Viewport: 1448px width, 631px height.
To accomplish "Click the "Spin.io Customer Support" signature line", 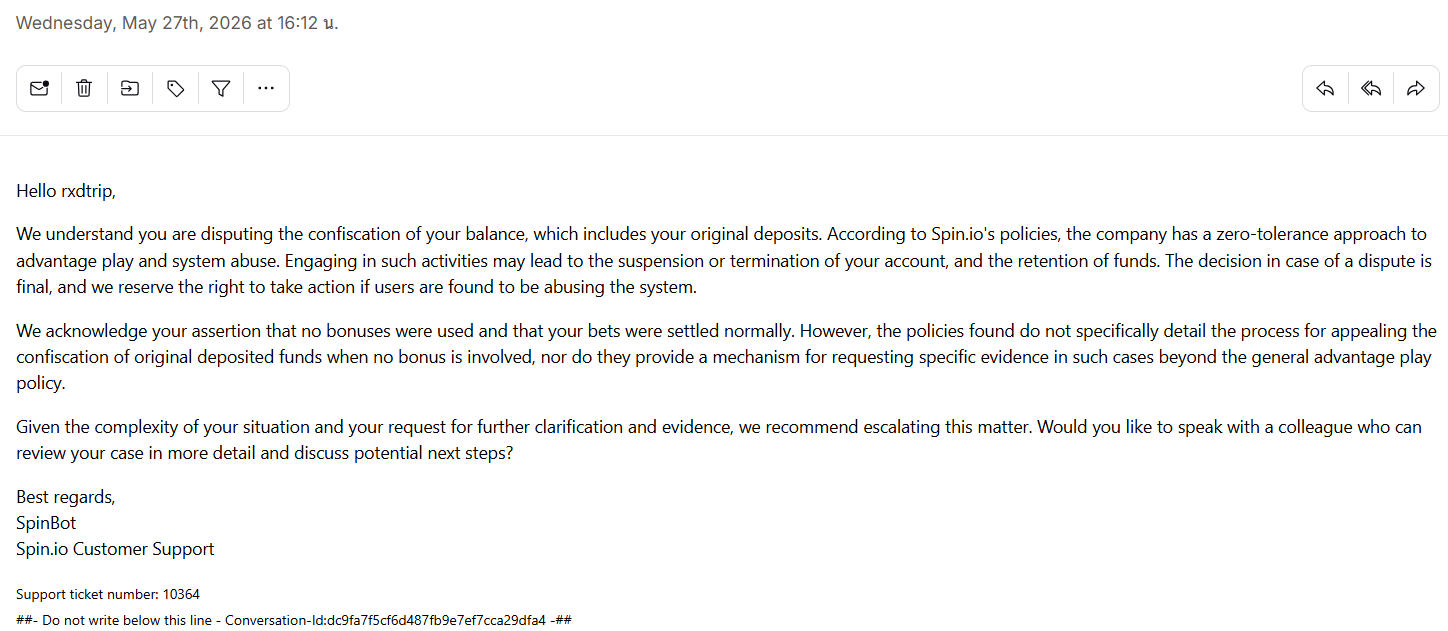I will point(115,549).
